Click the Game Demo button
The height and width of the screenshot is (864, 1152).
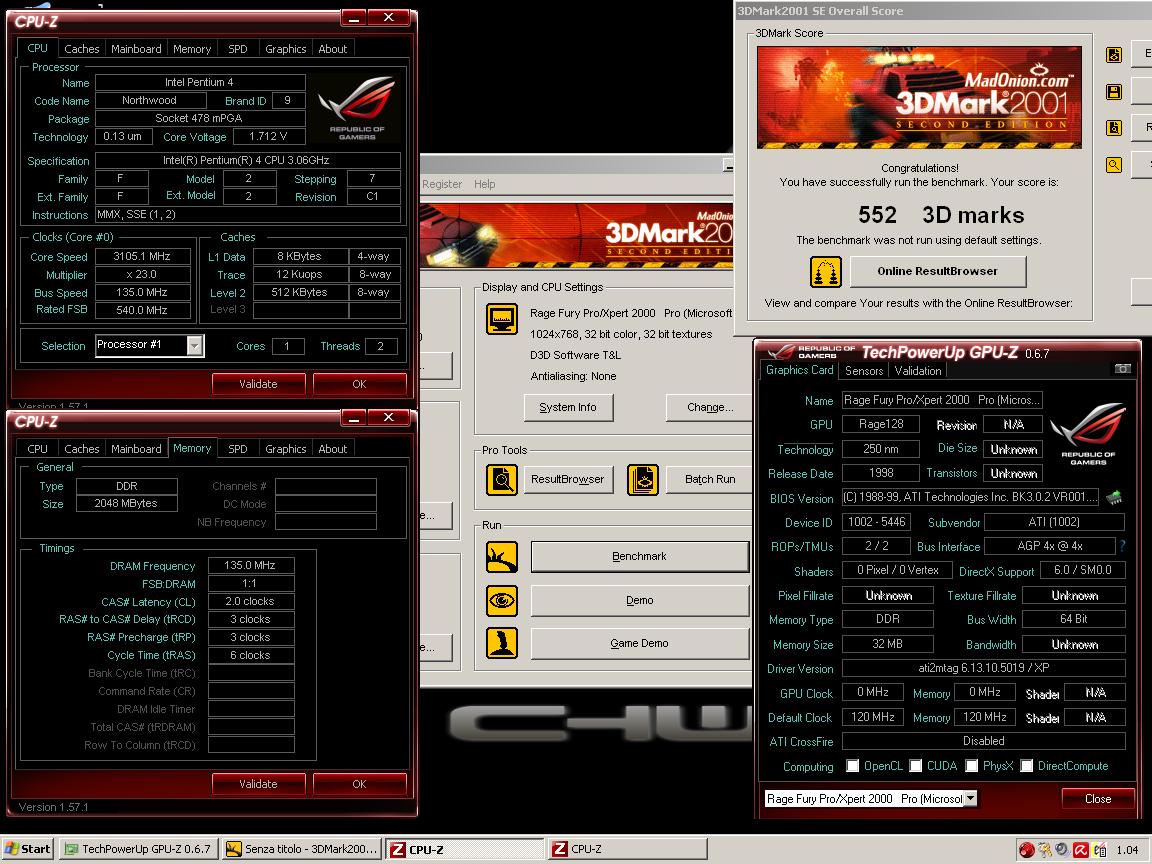pyautogui.click(x=639, y=643)
